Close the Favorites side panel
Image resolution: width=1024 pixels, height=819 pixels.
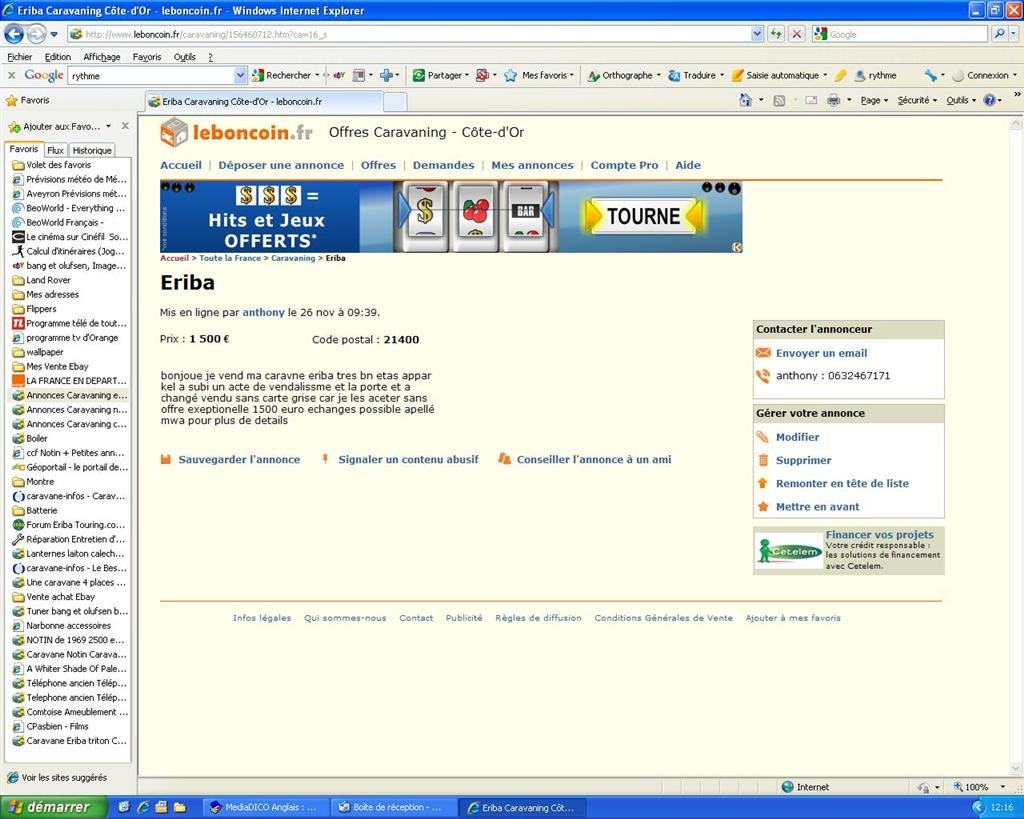coord(125,126)
